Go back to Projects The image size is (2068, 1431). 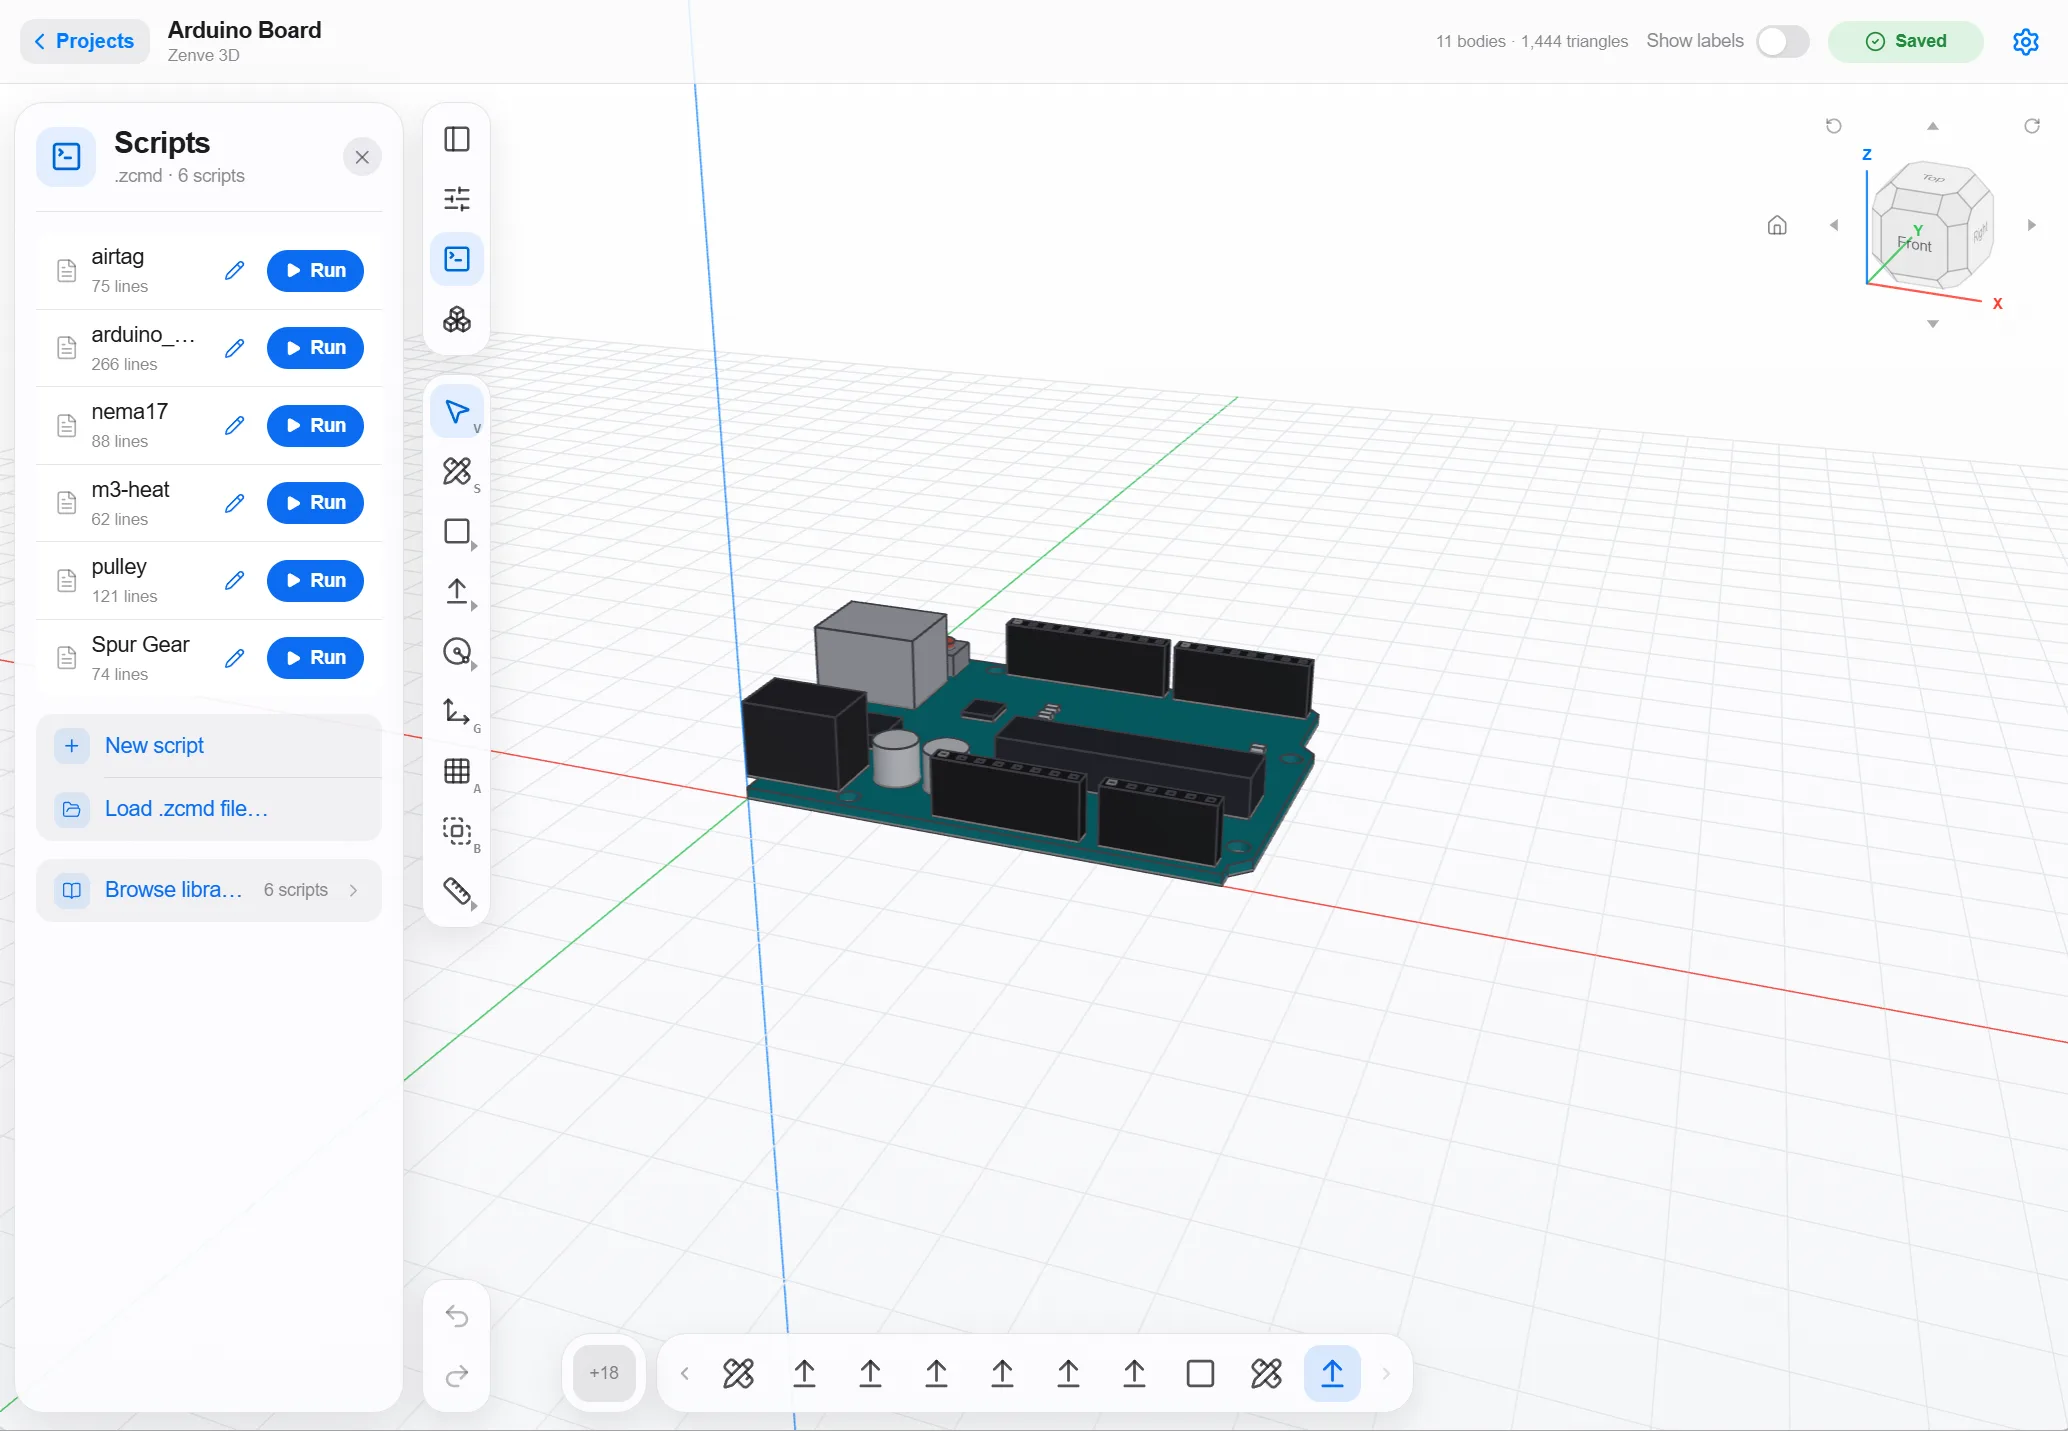click(x=84, y=41)
